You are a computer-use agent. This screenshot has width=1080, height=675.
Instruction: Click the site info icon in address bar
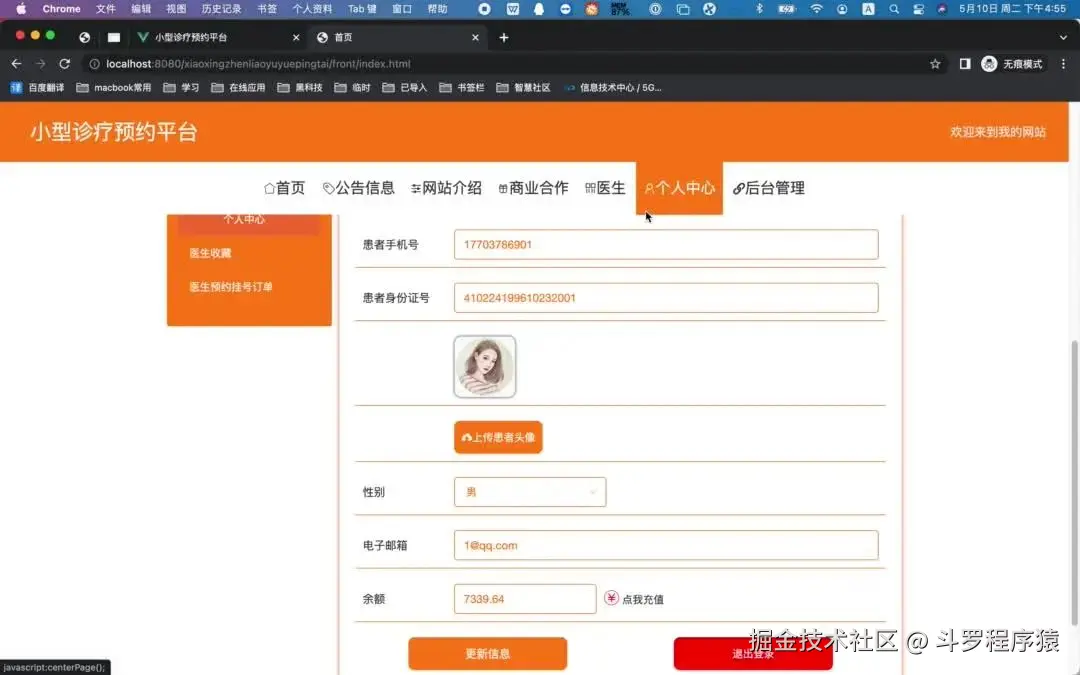pyautogui.click(x=94, y=64)
